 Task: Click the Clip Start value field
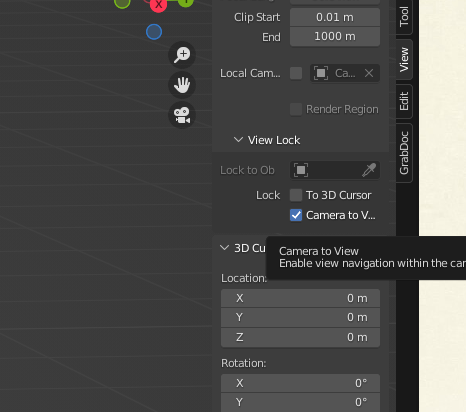pos(335,17)
